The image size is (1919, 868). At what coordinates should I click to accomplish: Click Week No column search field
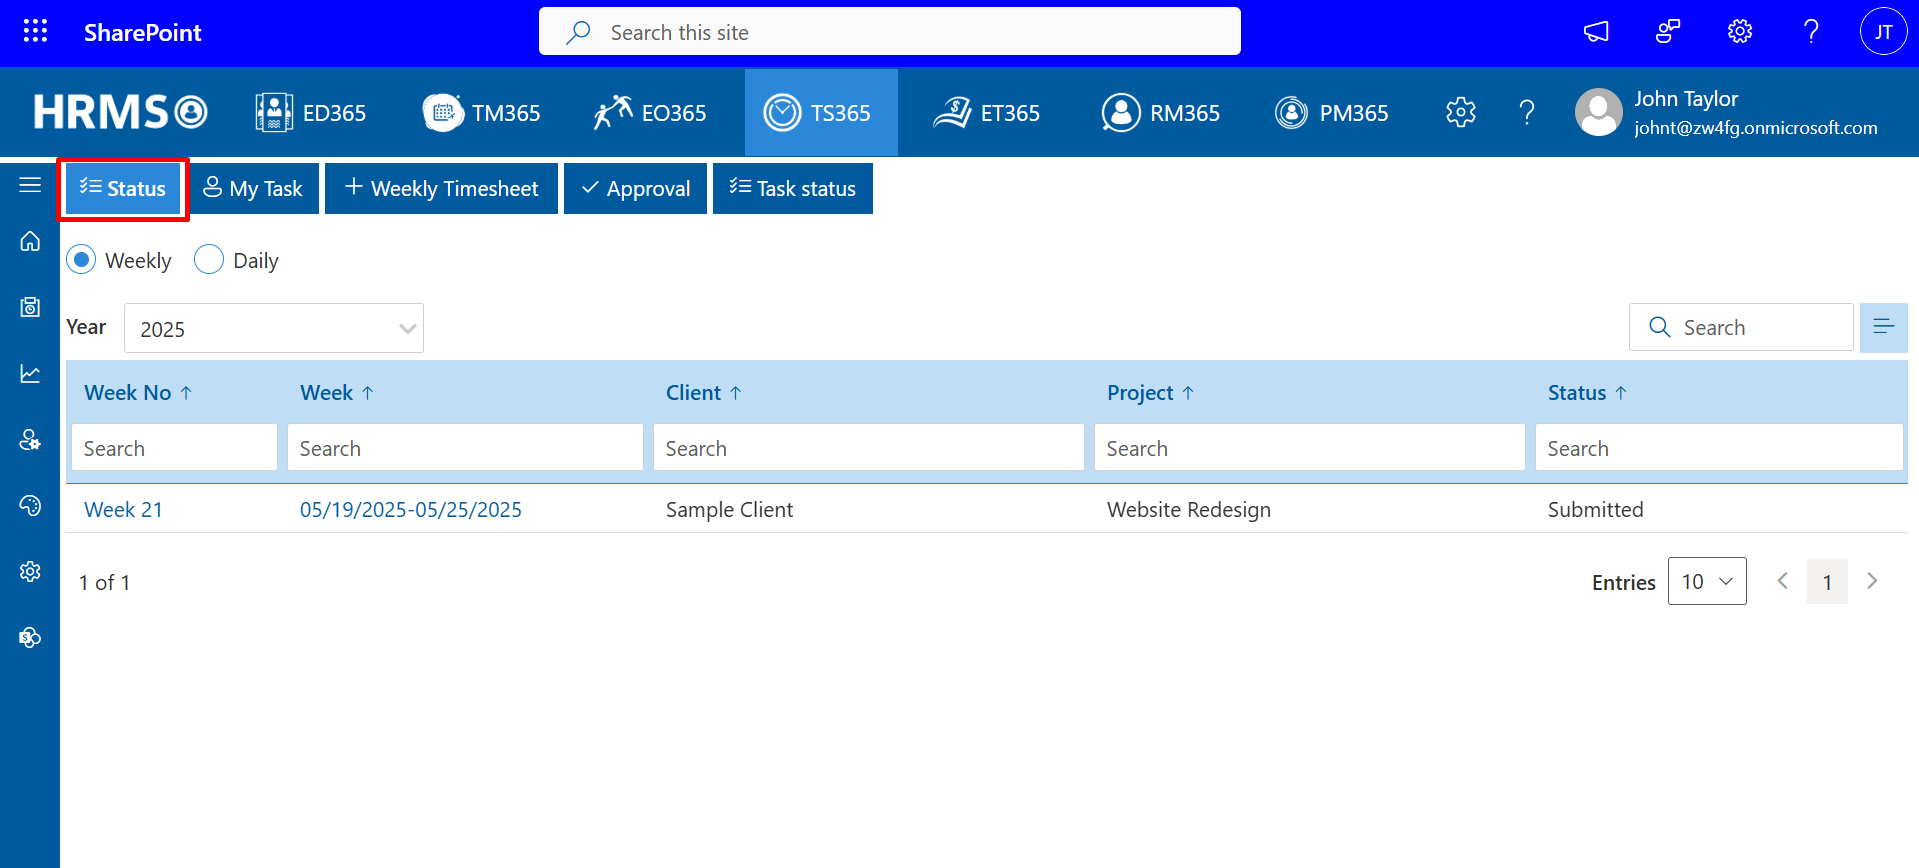coord(174,448)
